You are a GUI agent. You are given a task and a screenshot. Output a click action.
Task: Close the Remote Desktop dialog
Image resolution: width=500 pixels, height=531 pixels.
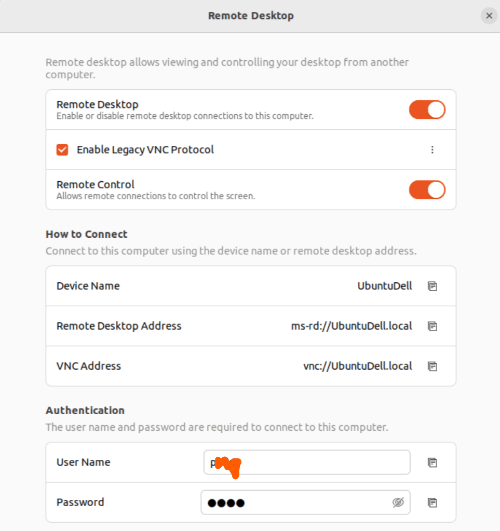[489, 16]
